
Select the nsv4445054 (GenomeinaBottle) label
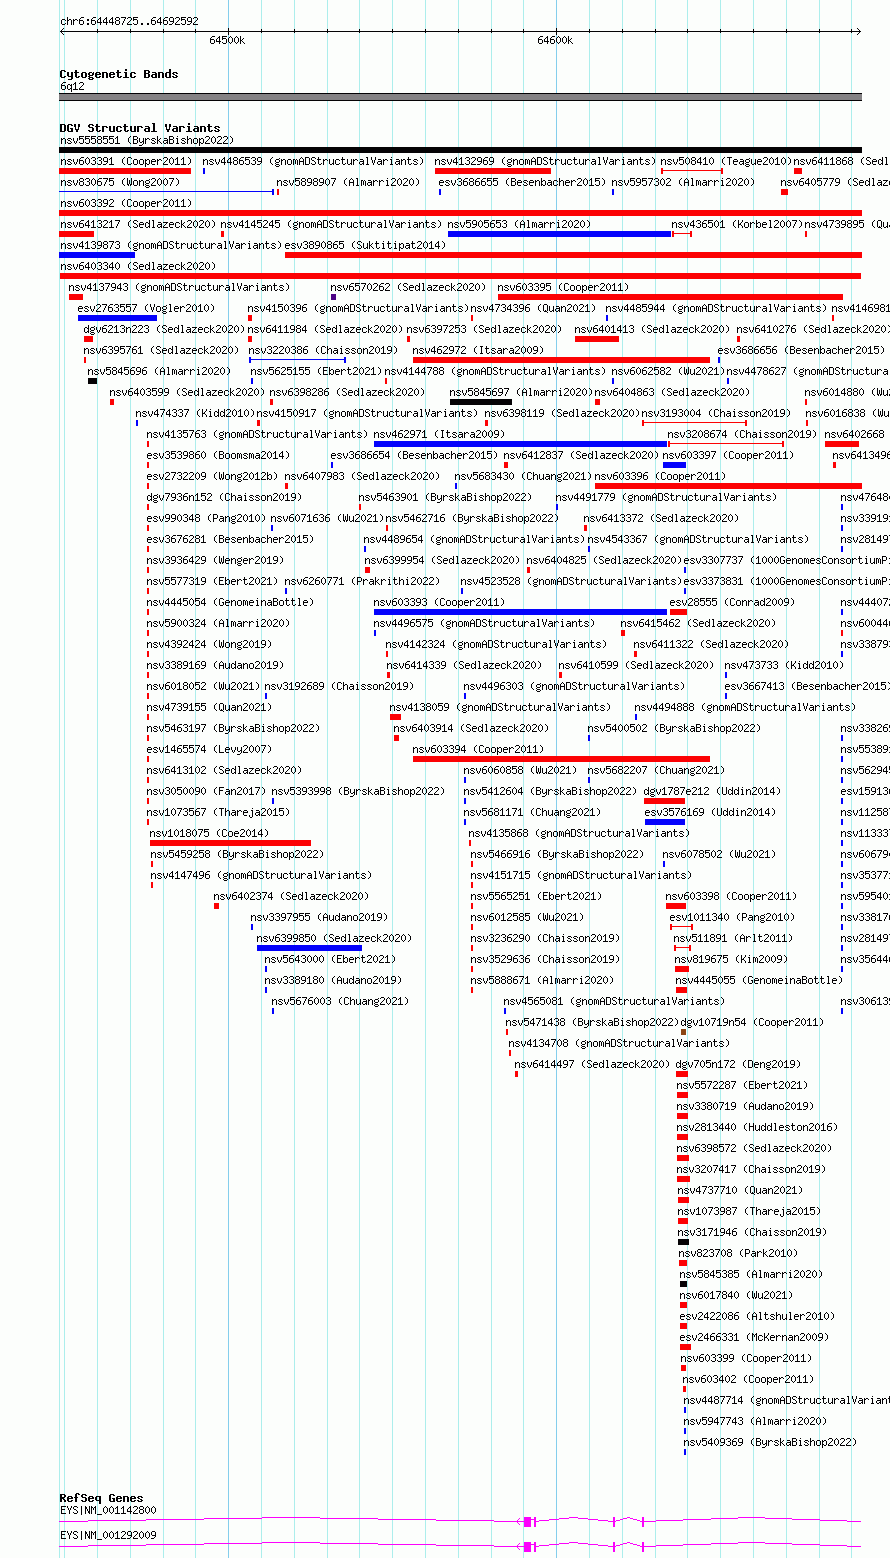click(230, 602)
